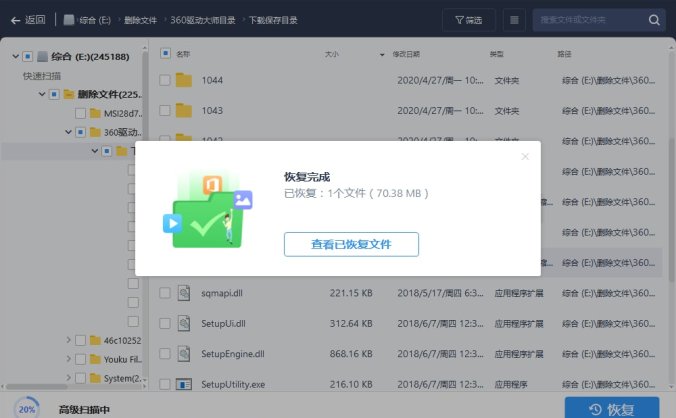
Task: Collapse the 360驱动 tree node
Action: [x=68, y=132]
